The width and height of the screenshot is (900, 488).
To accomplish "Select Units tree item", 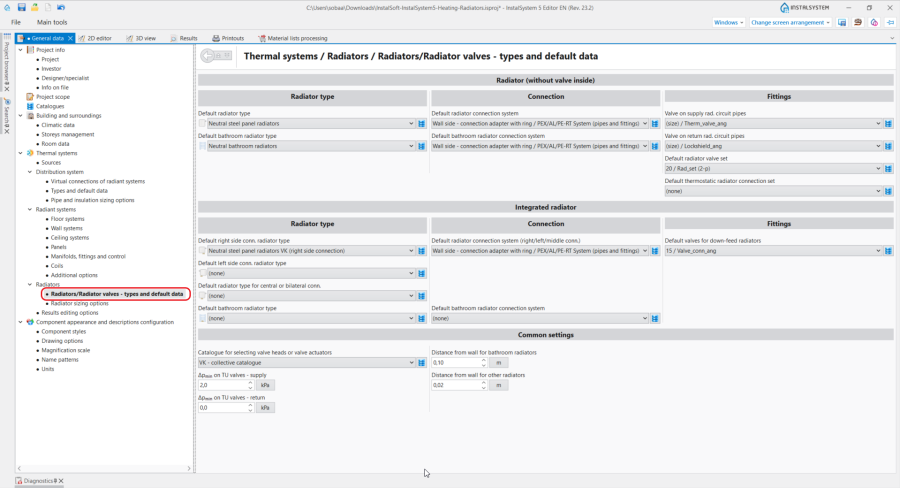I will coord(48,369).
